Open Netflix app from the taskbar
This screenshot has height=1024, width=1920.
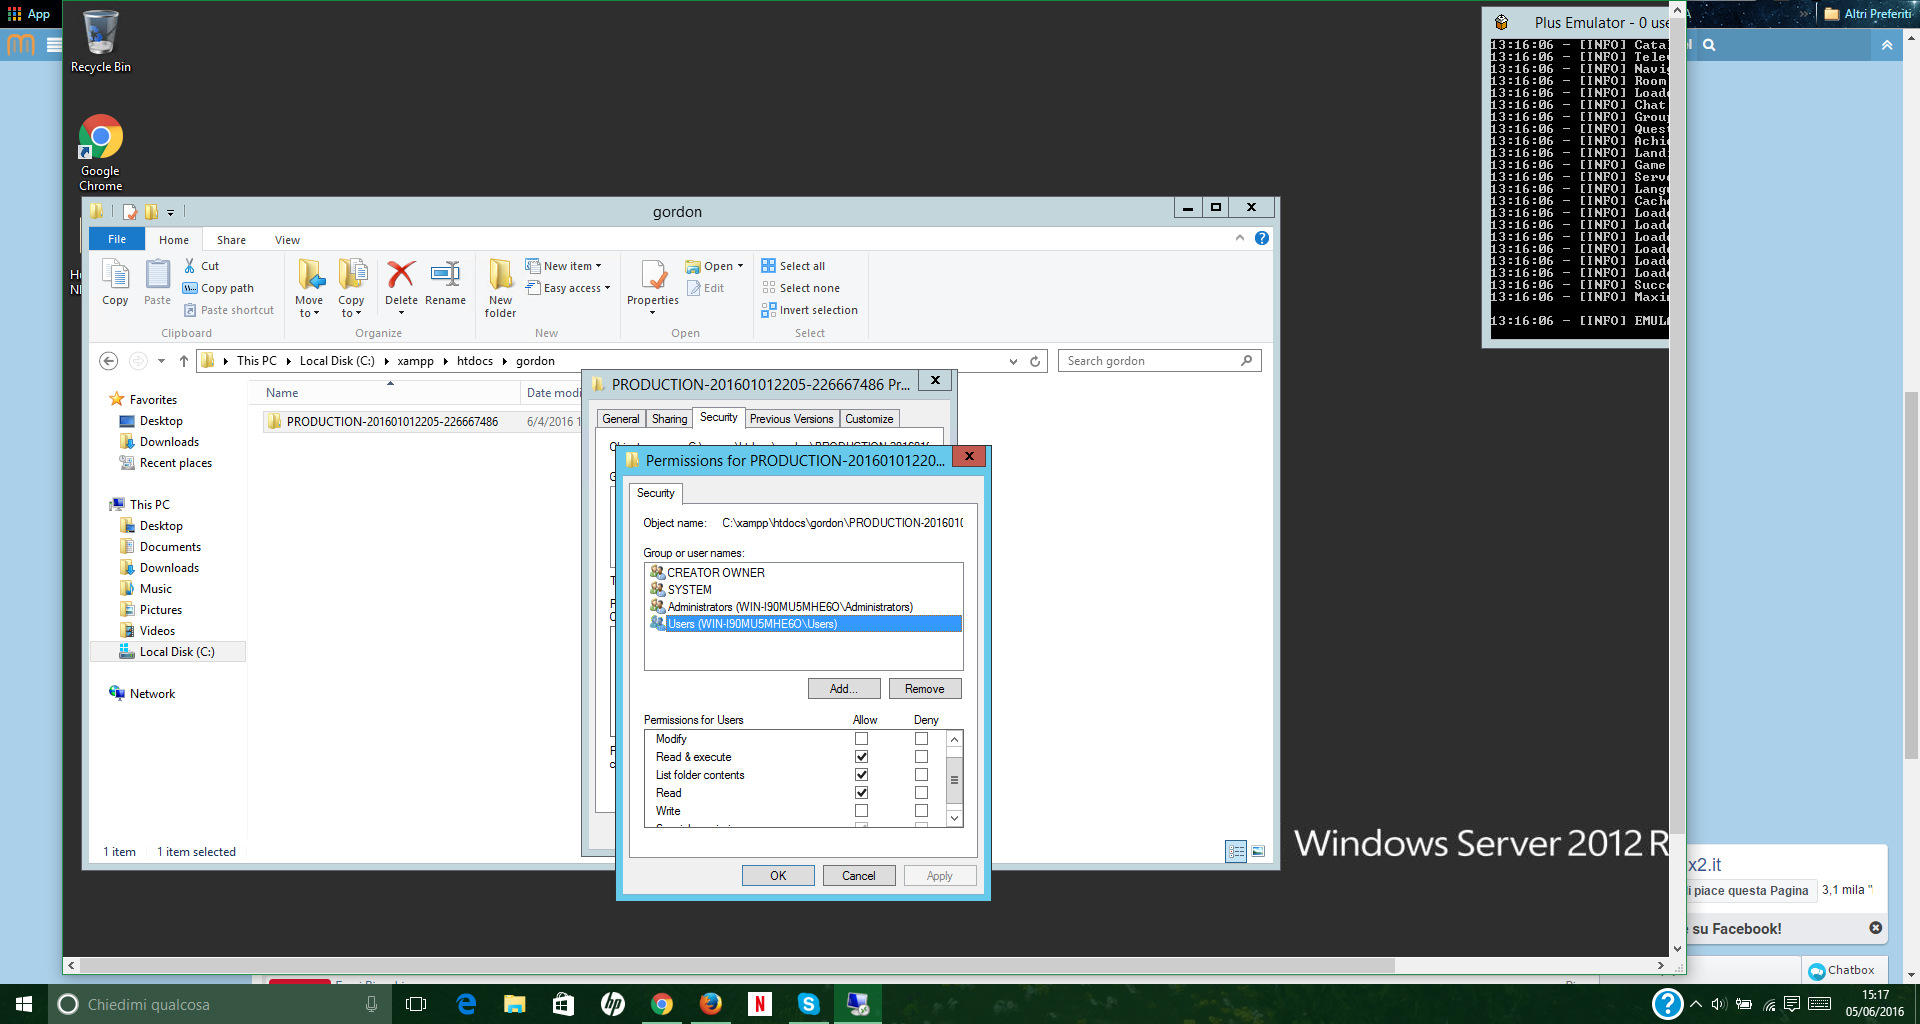pyautogui.click(x=760, y=1004)
